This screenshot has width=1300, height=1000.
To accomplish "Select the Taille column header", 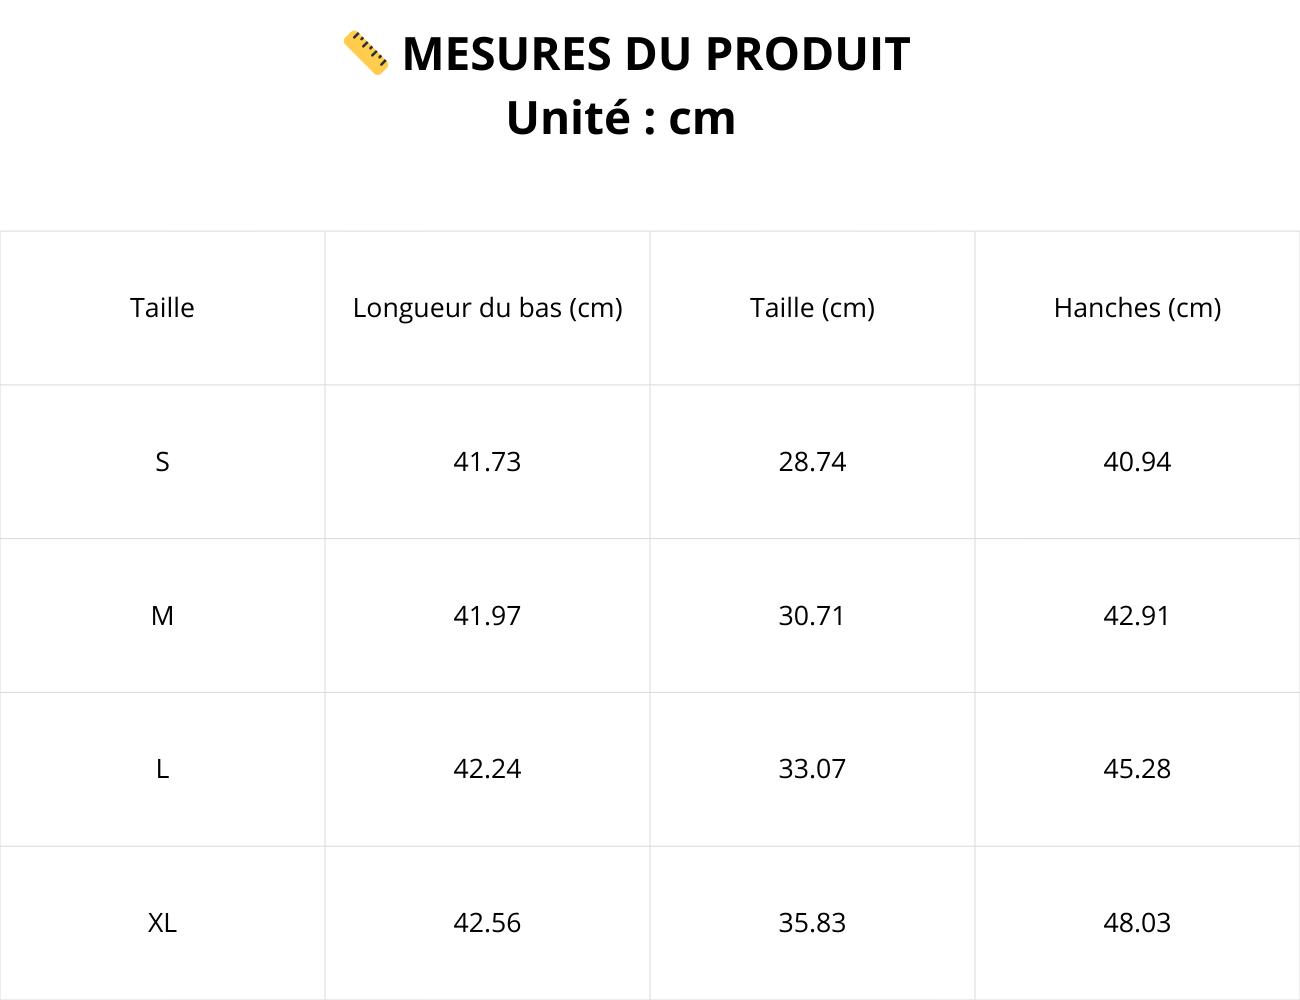I will 162,308.
